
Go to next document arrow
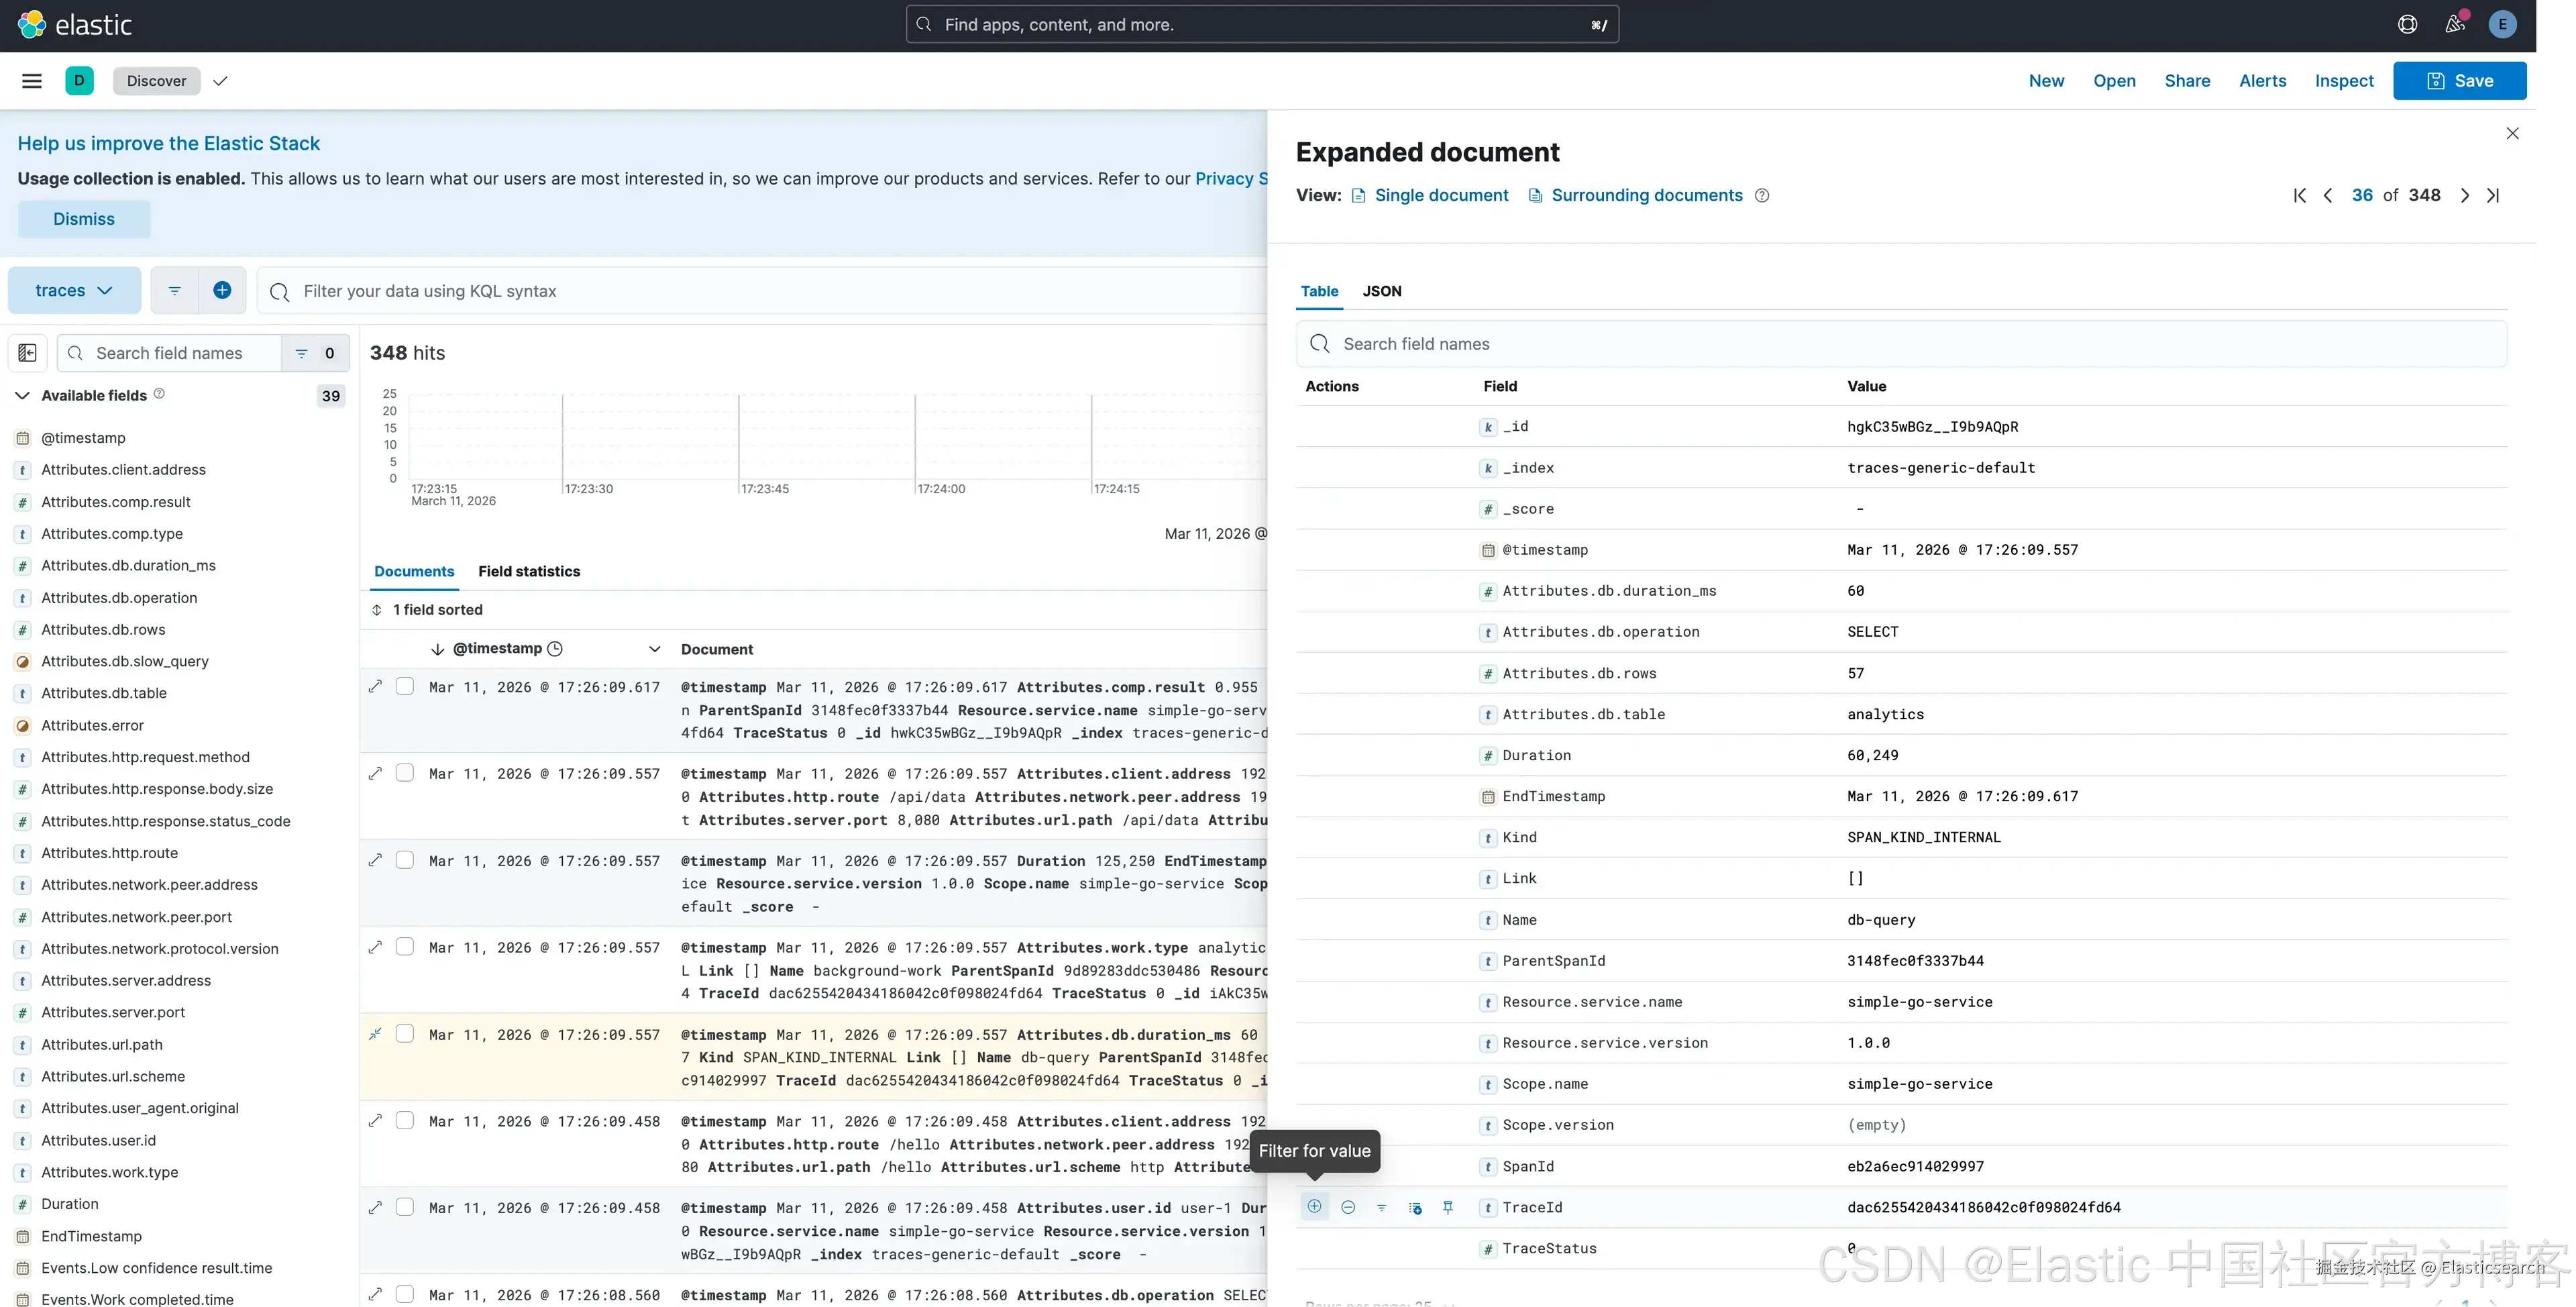2464,196
